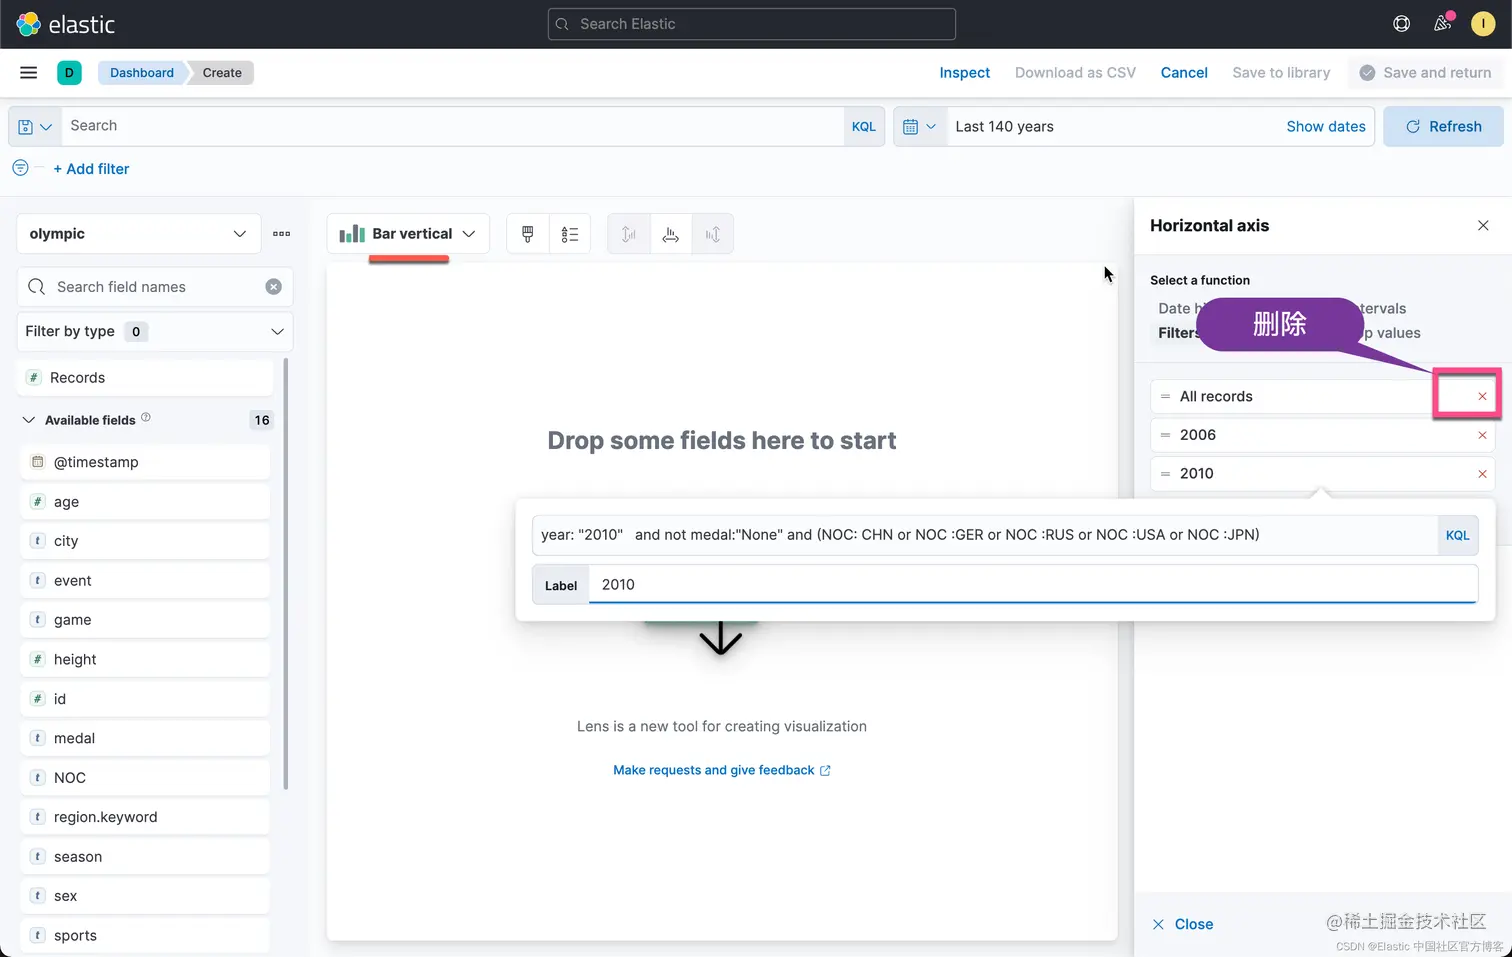
Task: Click the field list scrollbar
Action: coord(286,574)
